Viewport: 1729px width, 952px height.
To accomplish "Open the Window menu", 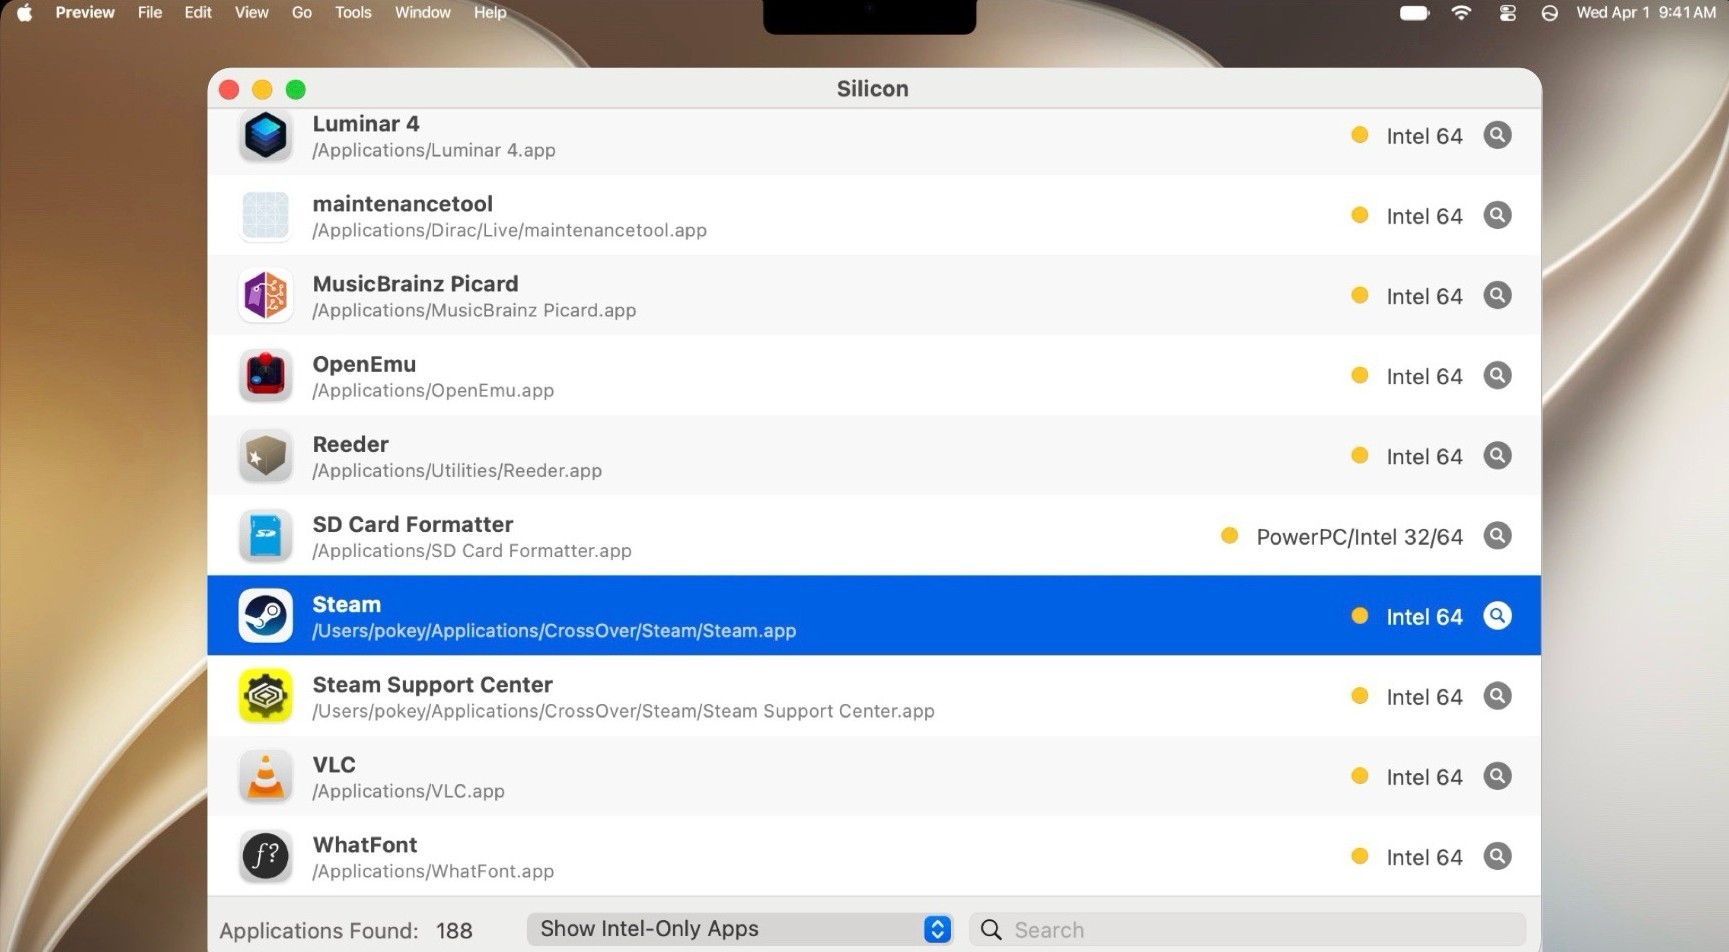I will pyautogui.click(x=423, y=13).
